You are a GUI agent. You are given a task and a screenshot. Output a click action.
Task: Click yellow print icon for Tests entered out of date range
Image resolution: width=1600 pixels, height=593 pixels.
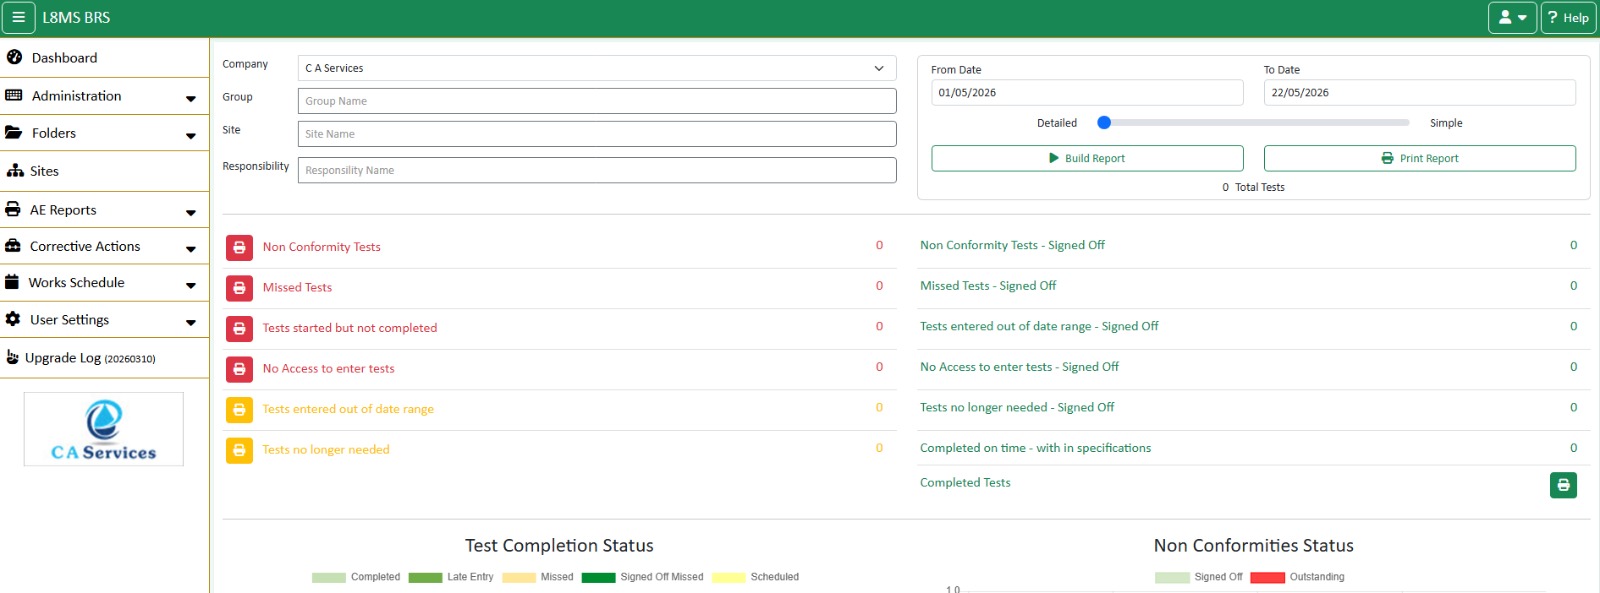[x=239, y=409]
